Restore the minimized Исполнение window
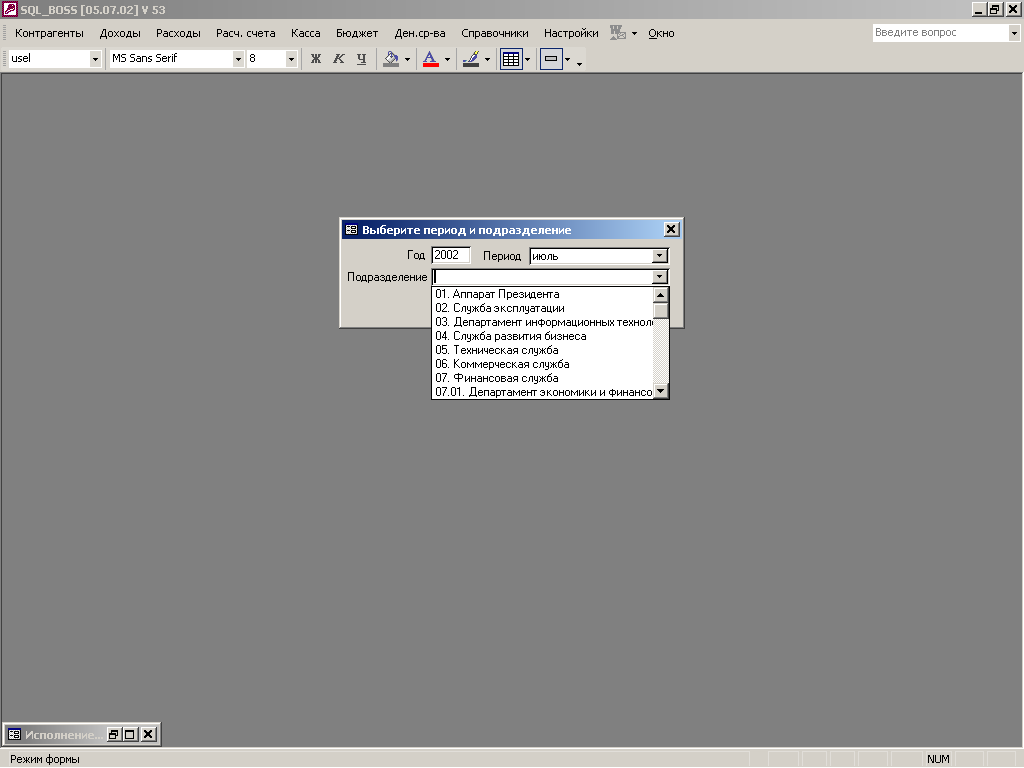Viewport: 1024px width, 768px height. 114,734
